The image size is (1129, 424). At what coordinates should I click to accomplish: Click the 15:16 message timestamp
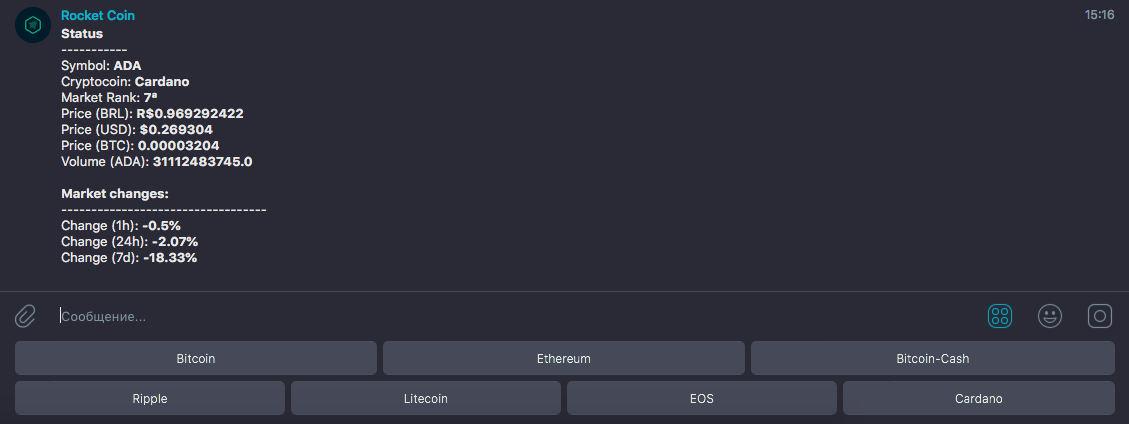tap(1099, 16)
